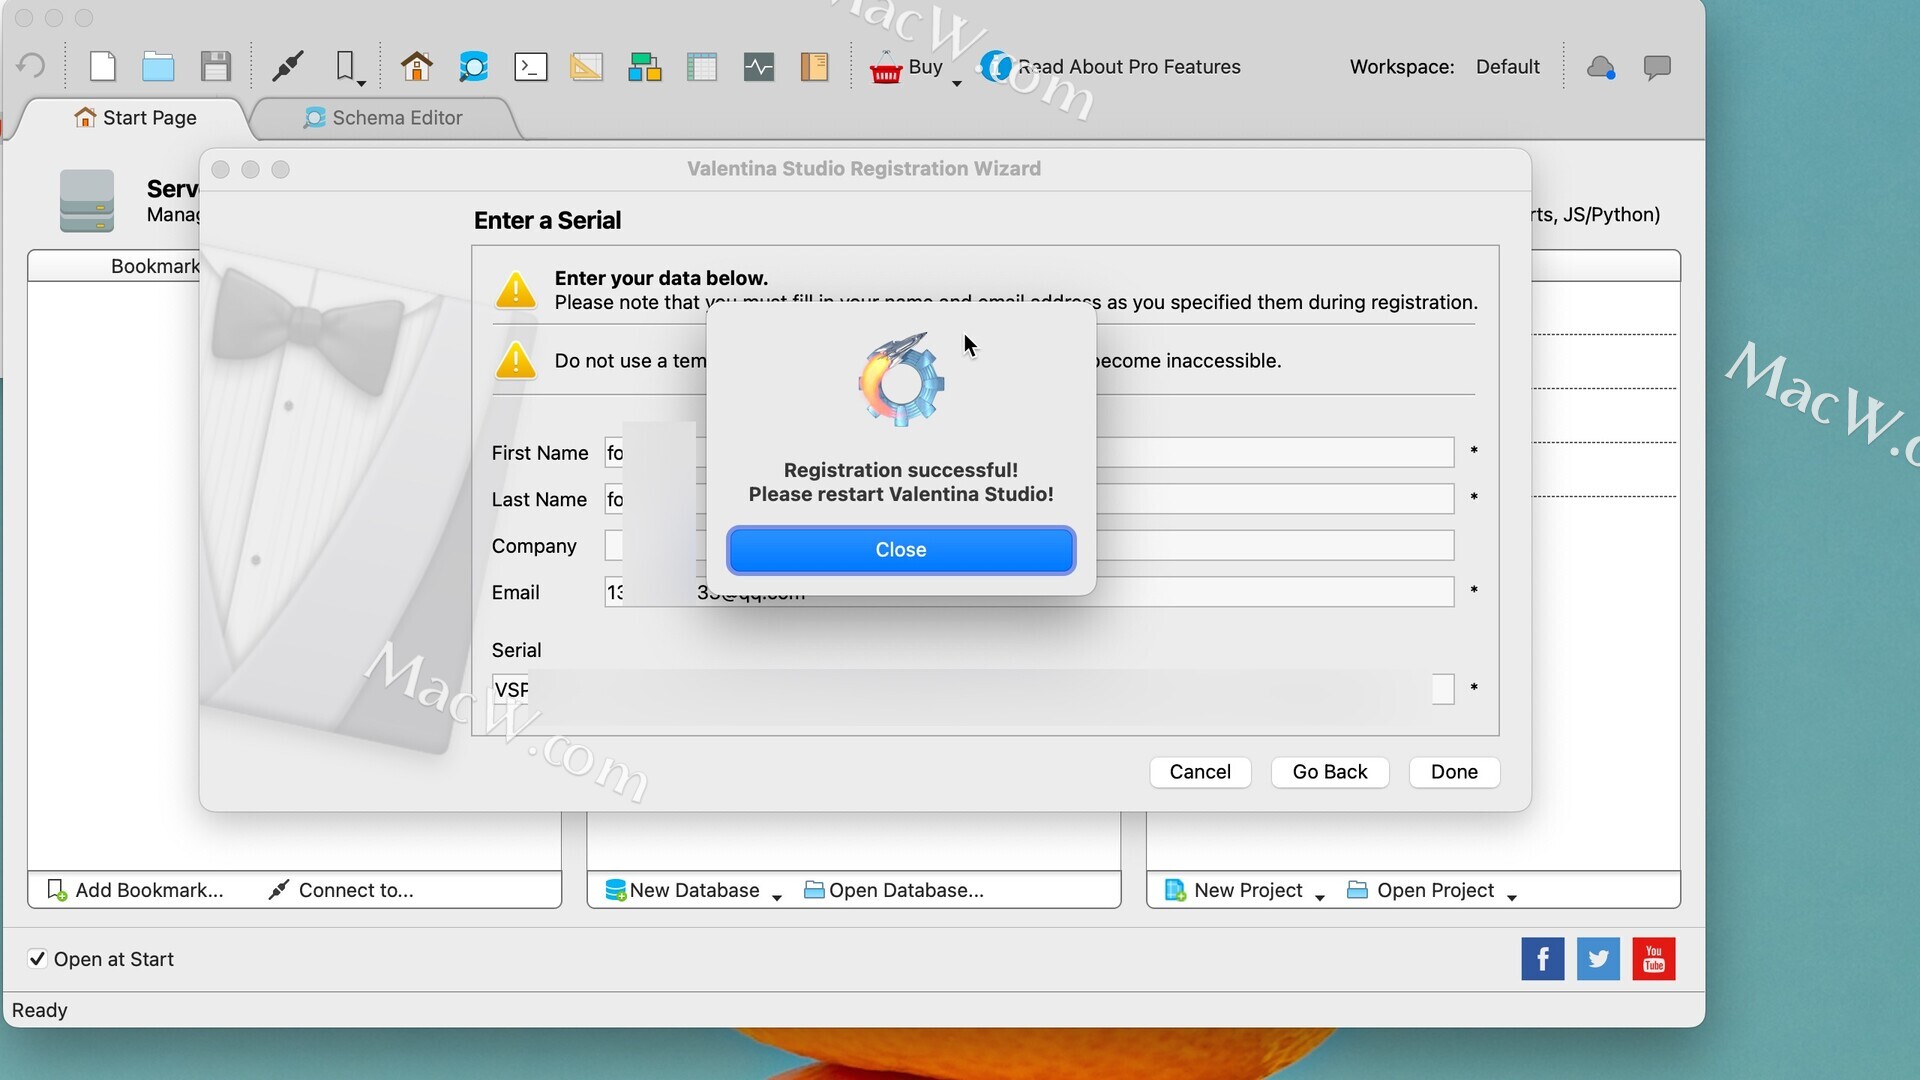Select the Default workspace value
Image resolution: width=1920 pixels, height=1080 pixels.
click(1507, 67)
